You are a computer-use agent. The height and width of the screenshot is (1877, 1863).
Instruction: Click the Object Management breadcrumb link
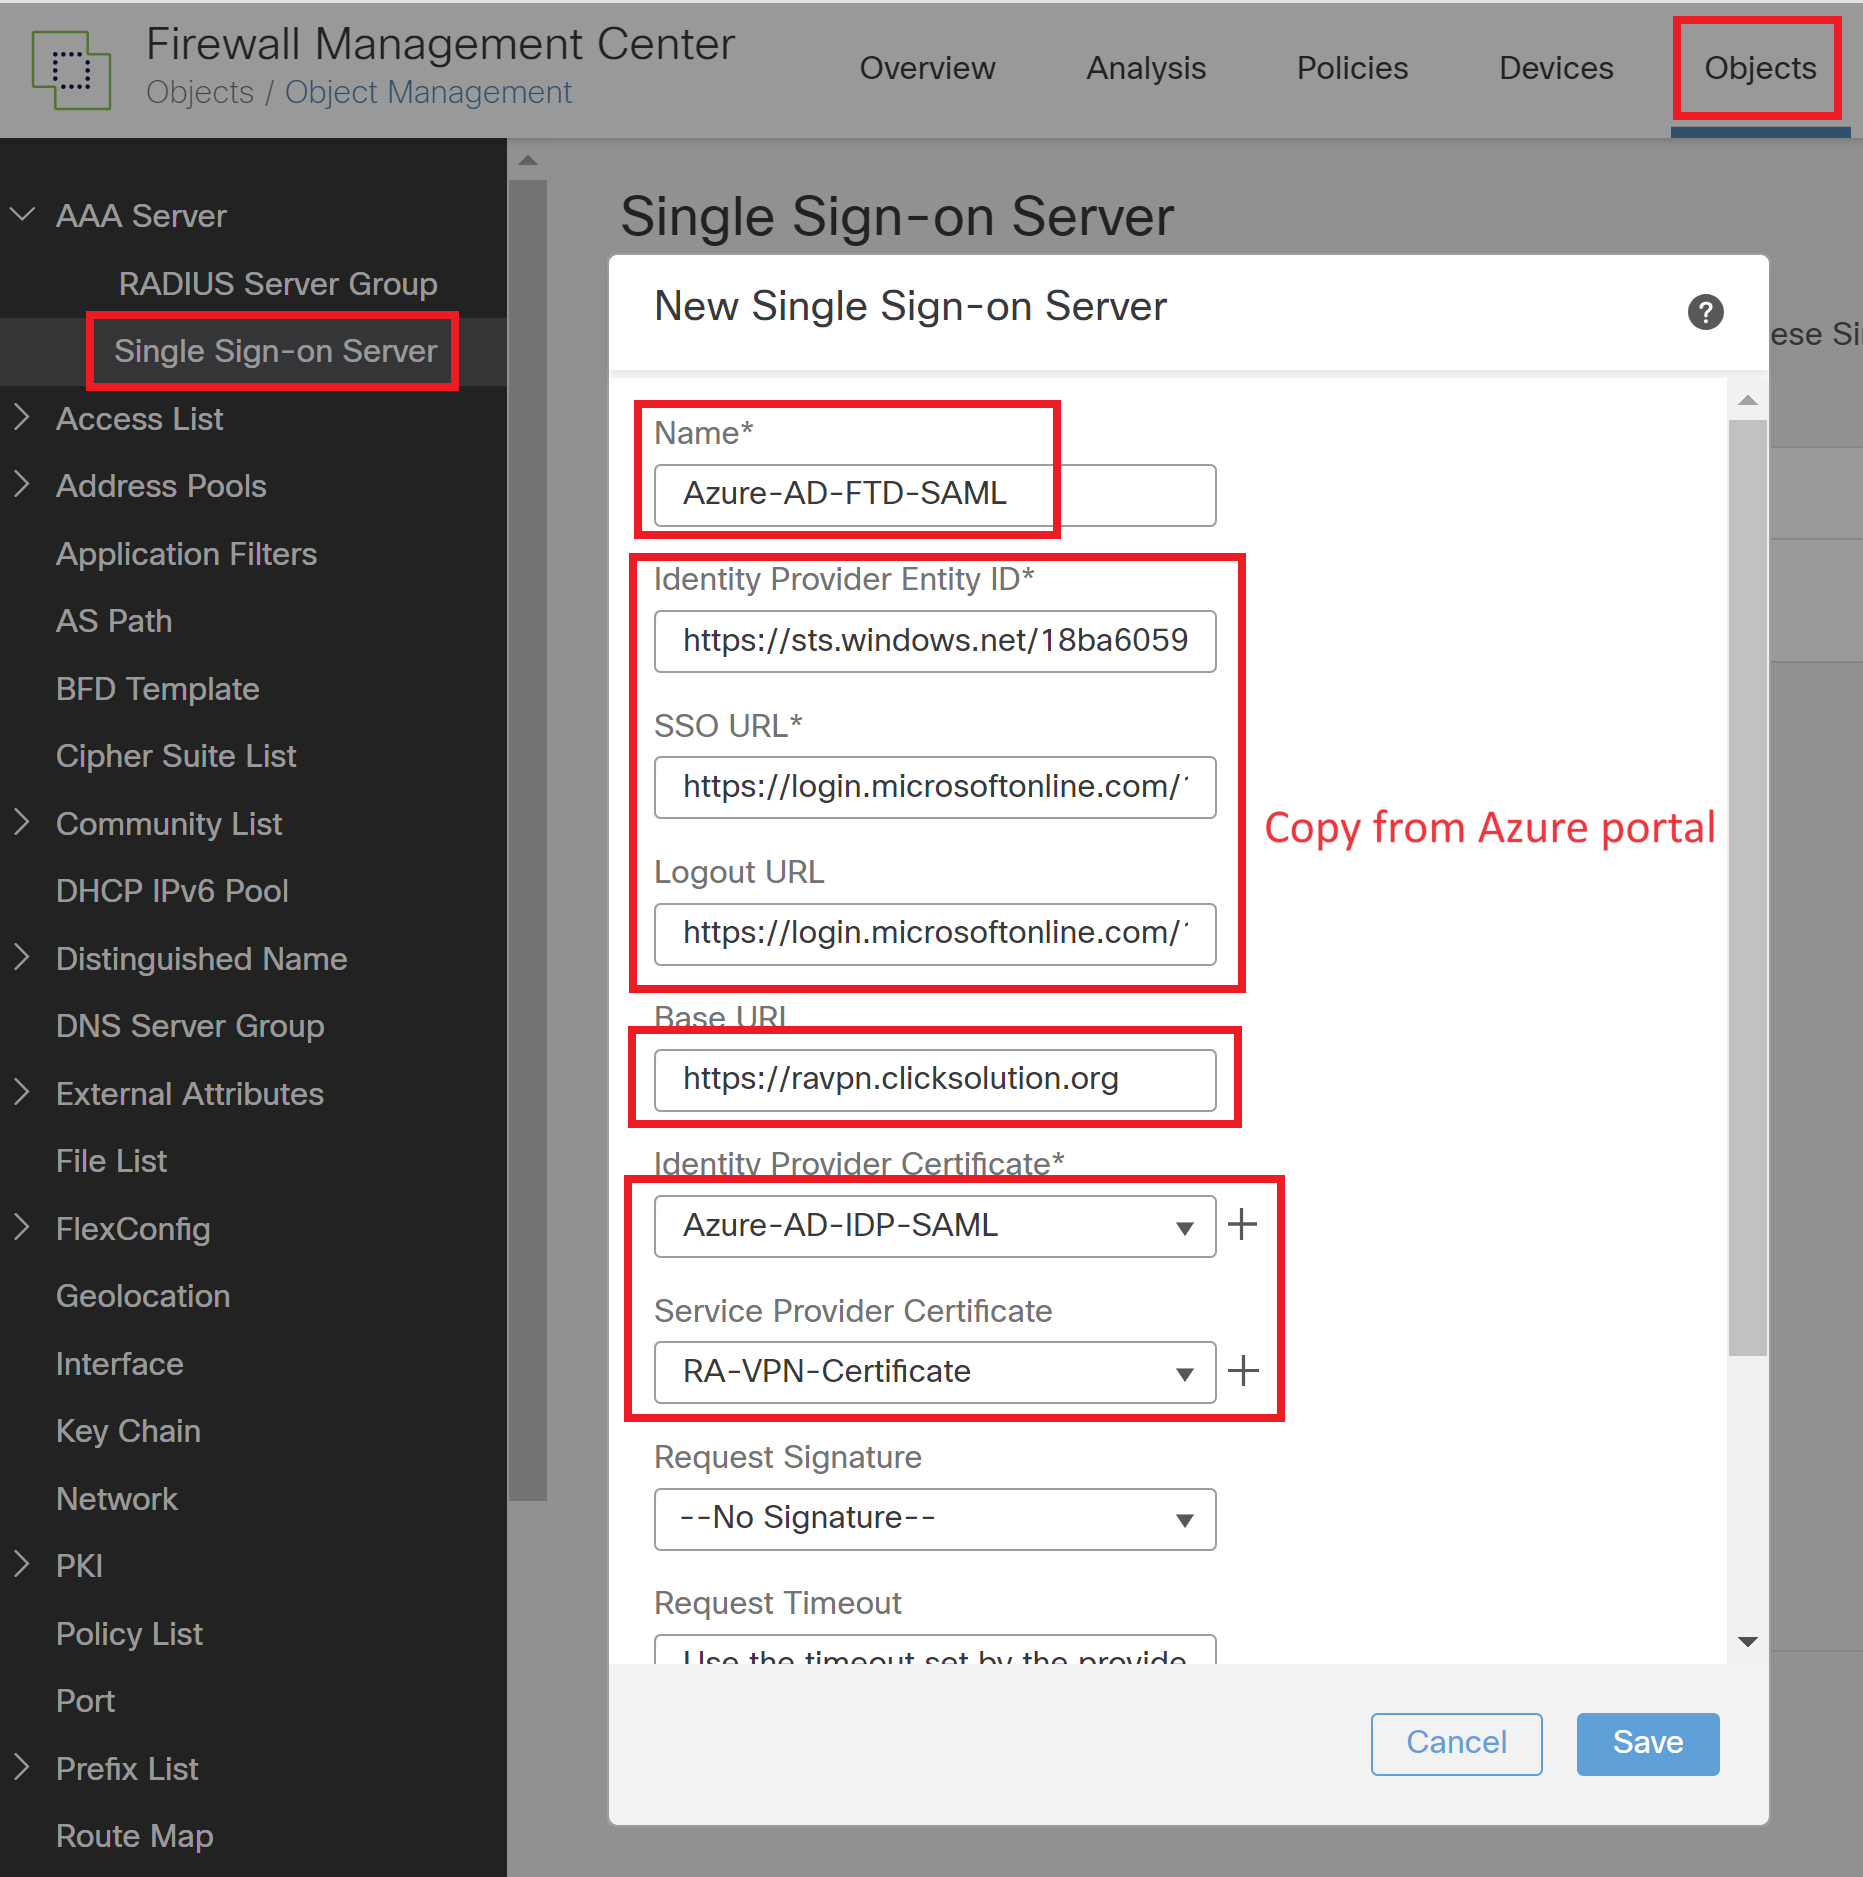(428, 92)
